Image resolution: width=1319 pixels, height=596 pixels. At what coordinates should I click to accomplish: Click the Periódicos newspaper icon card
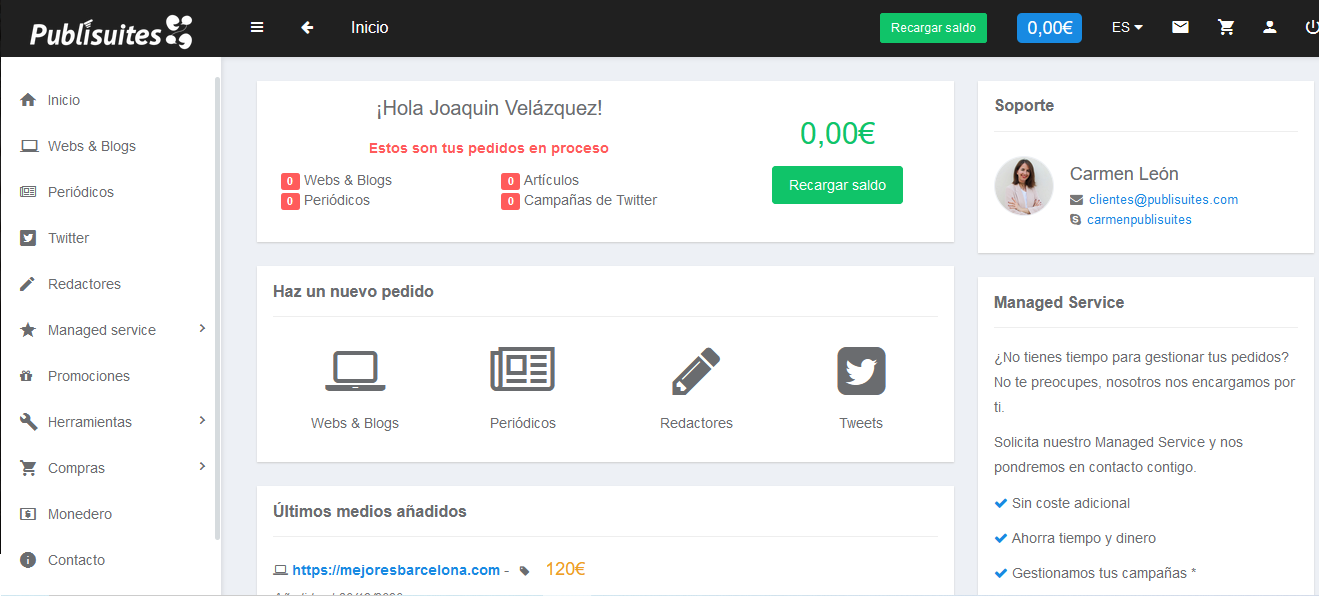[x=522, y=370]
